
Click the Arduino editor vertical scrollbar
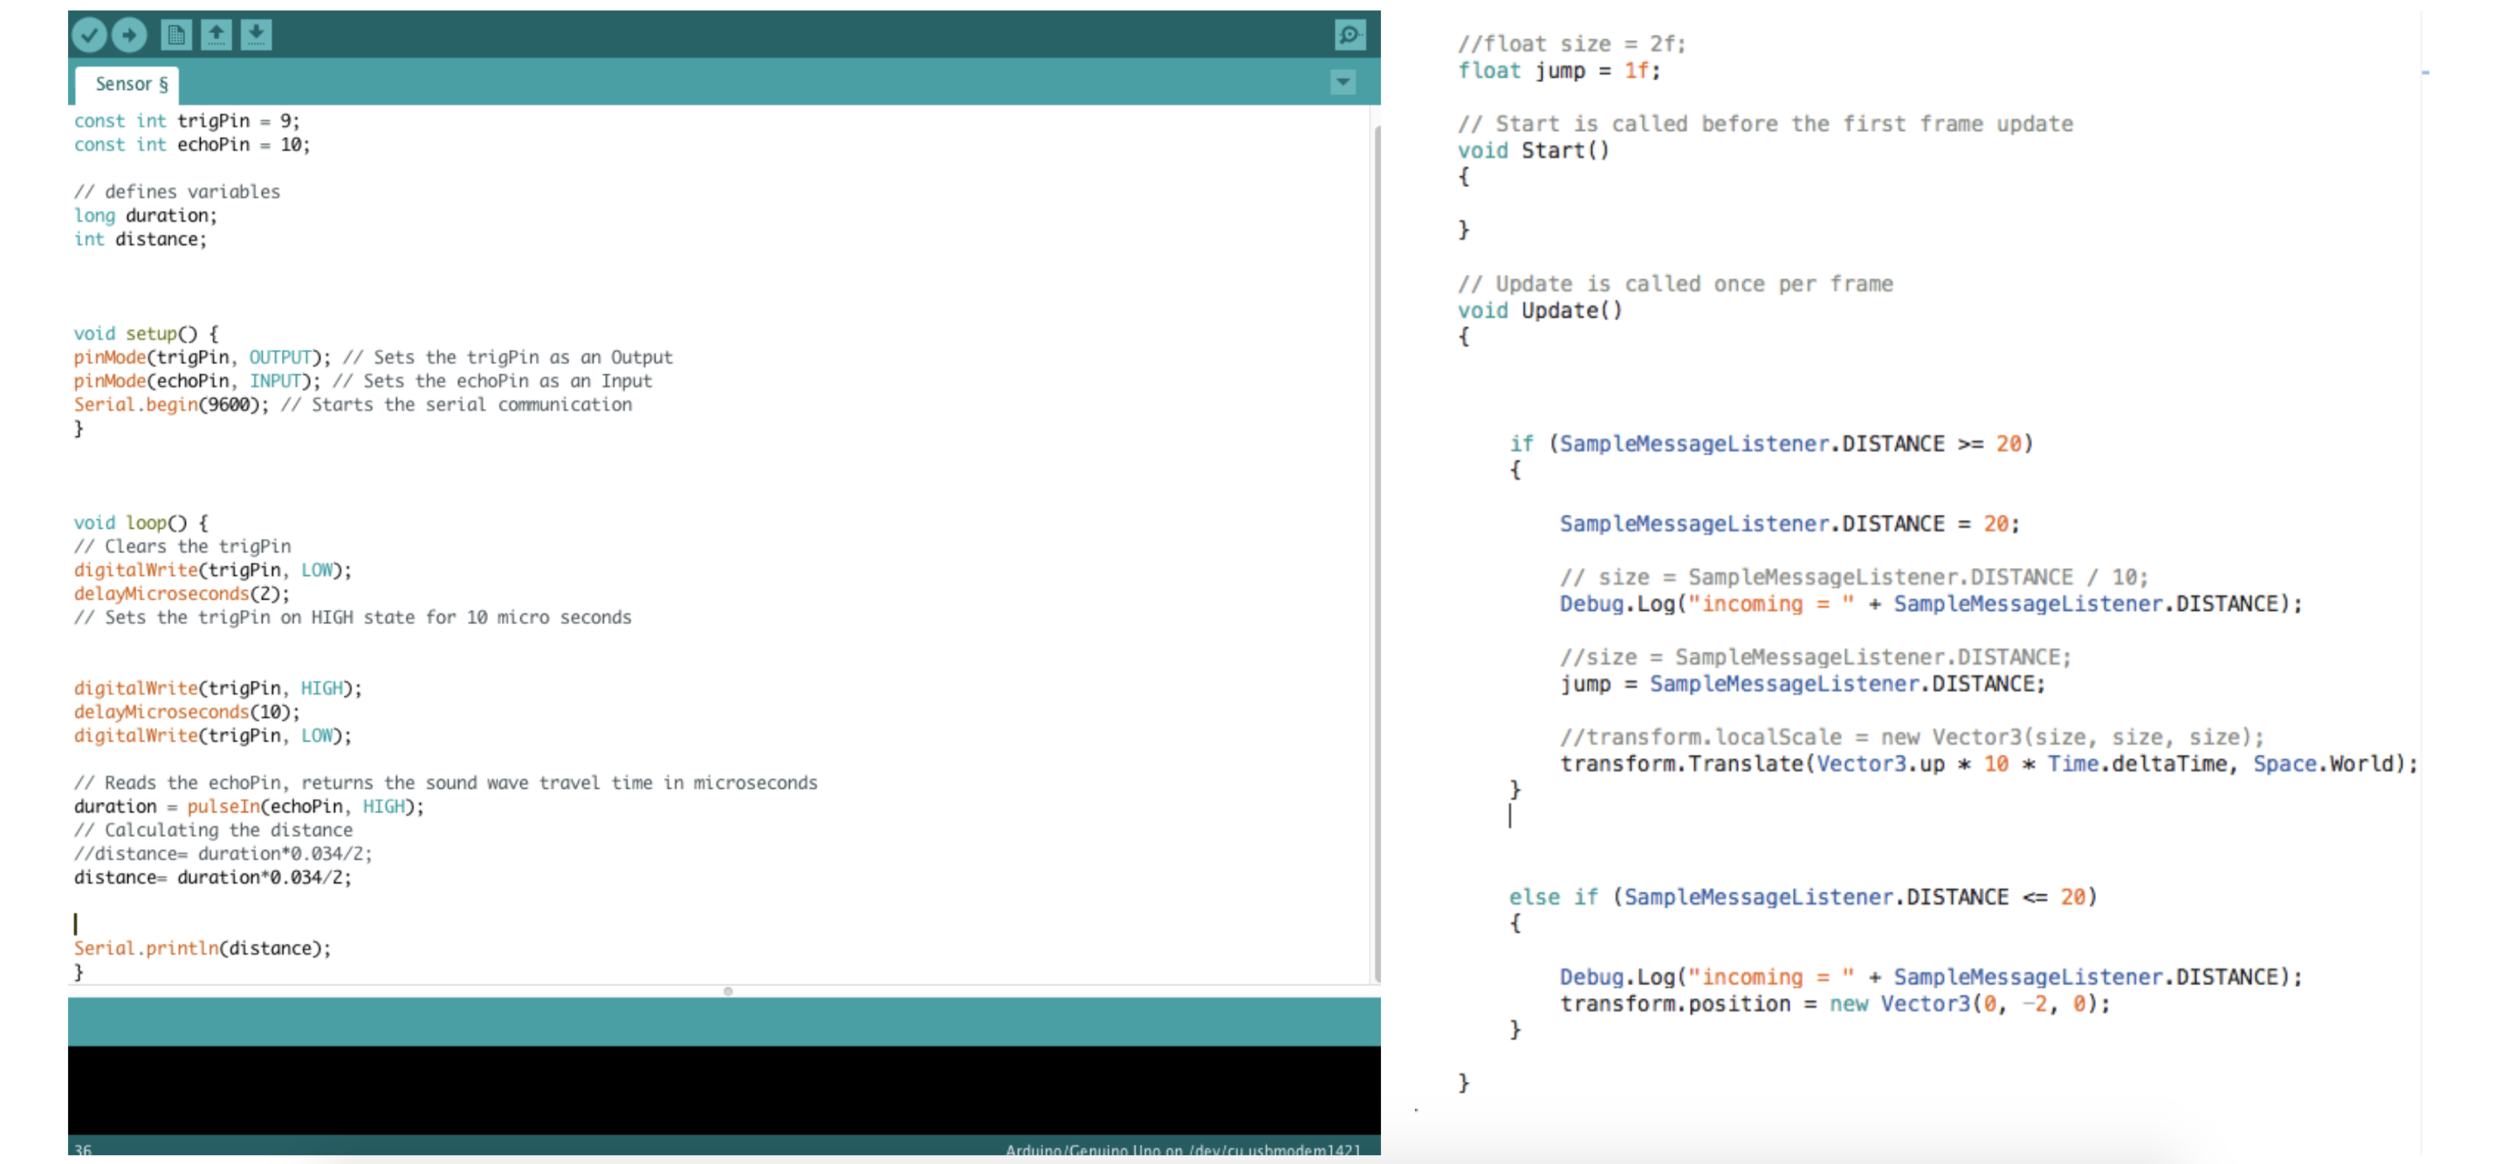click(1376, 553)
